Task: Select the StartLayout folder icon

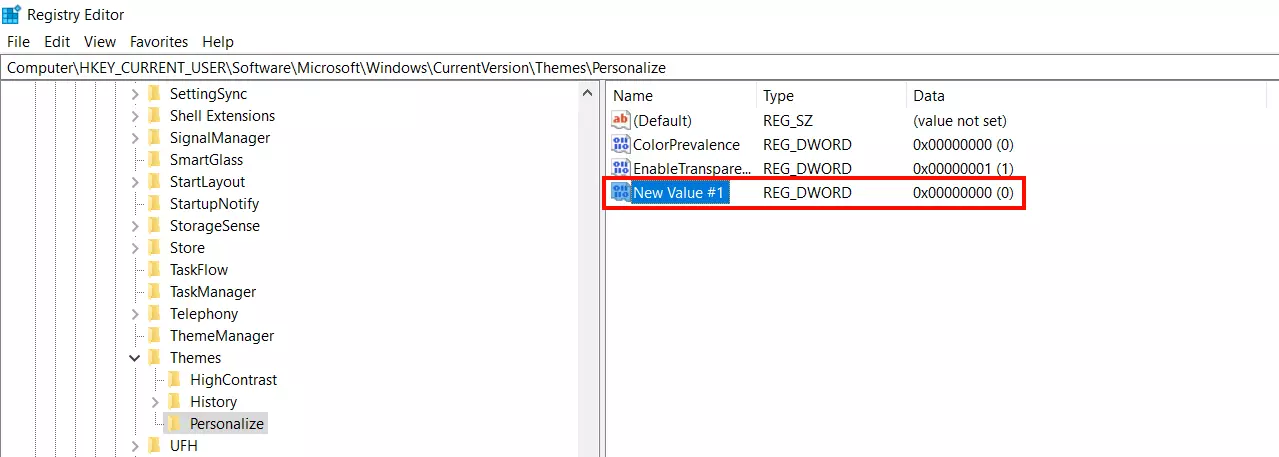Action: pyautogui.click(x=154, y=182)
